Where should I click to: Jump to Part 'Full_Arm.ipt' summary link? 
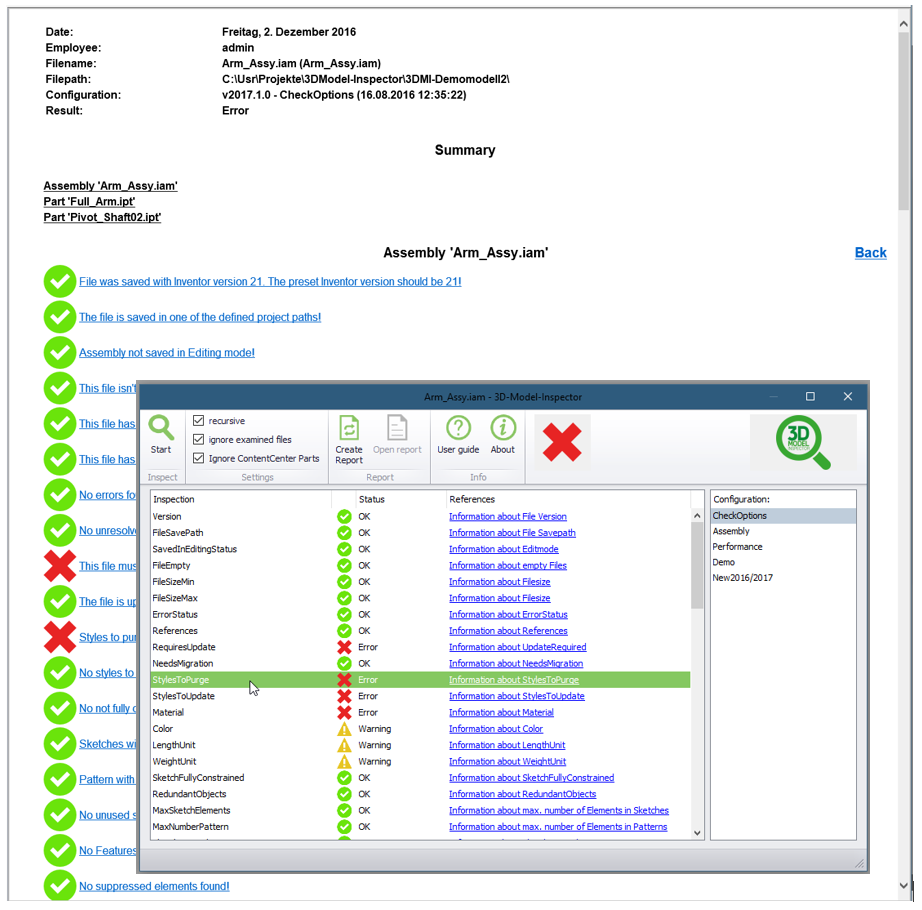89,202
